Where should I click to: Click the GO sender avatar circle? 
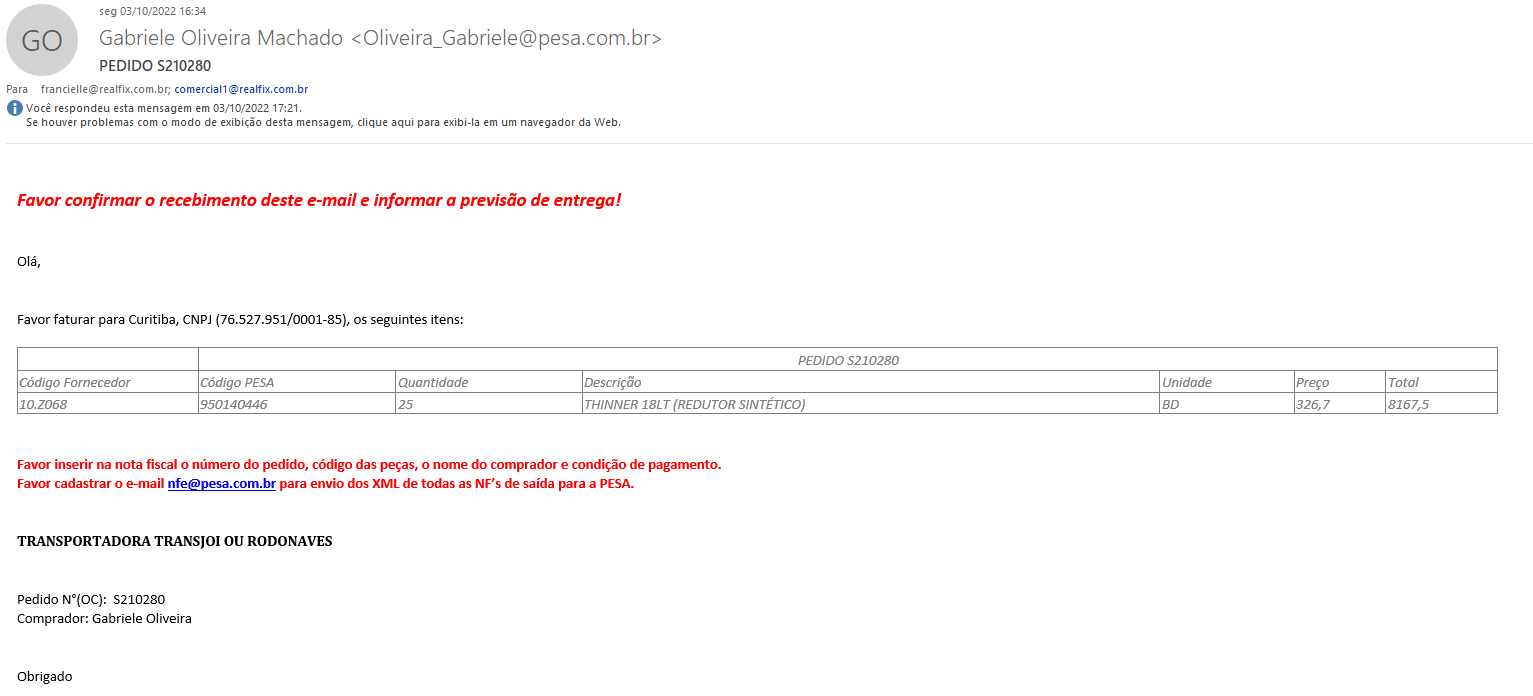pos(42,40)
